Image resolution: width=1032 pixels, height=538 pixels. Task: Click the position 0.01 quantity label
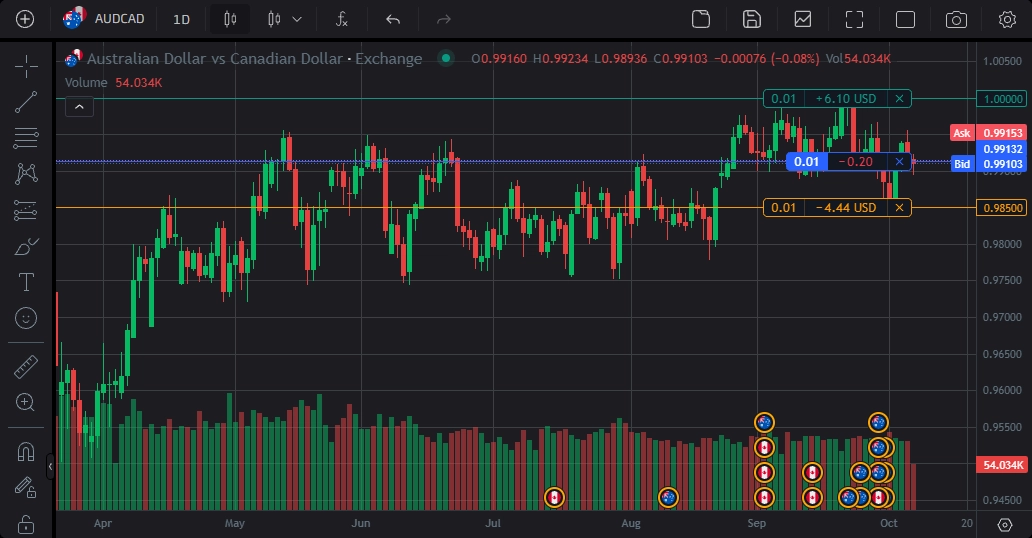point(807,162)
